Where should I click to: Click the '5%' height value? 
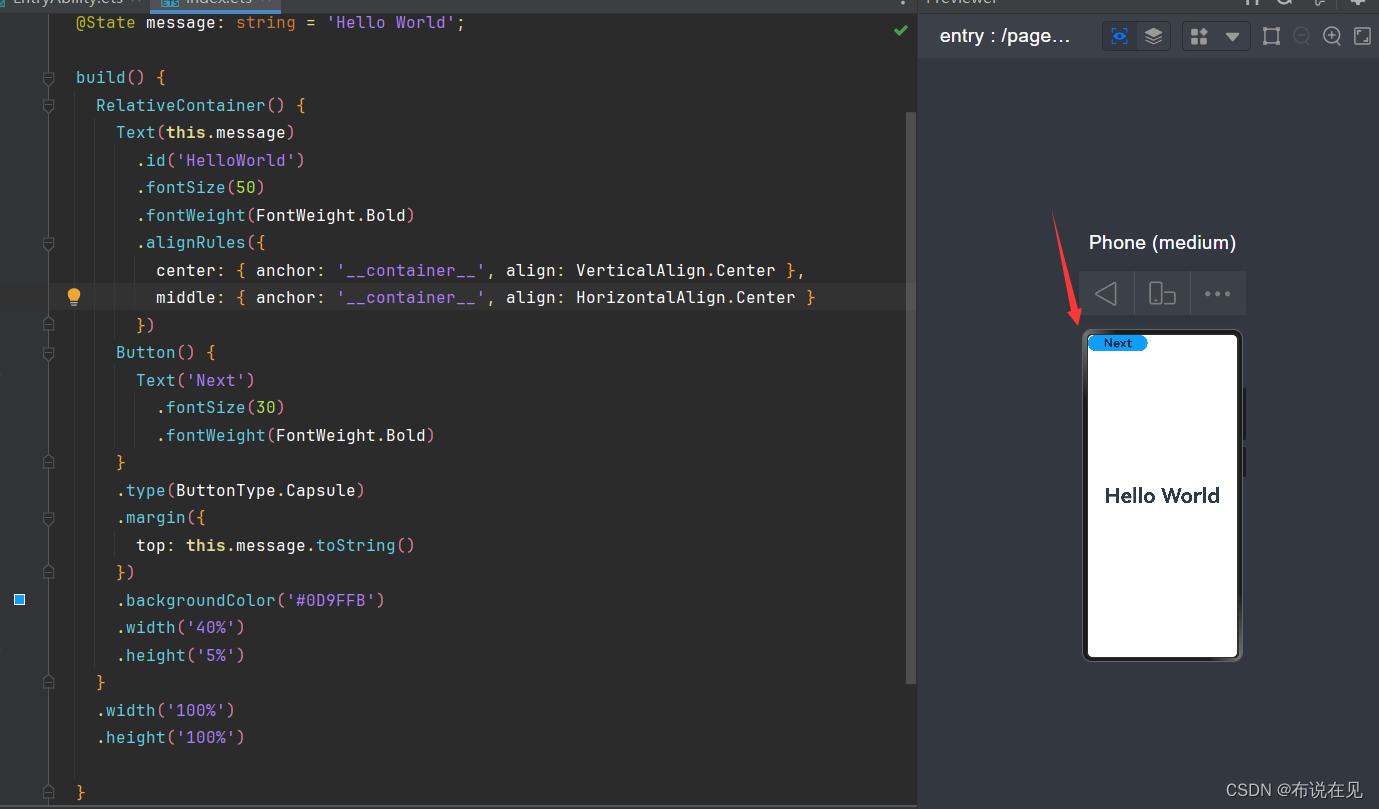[216, 655]
